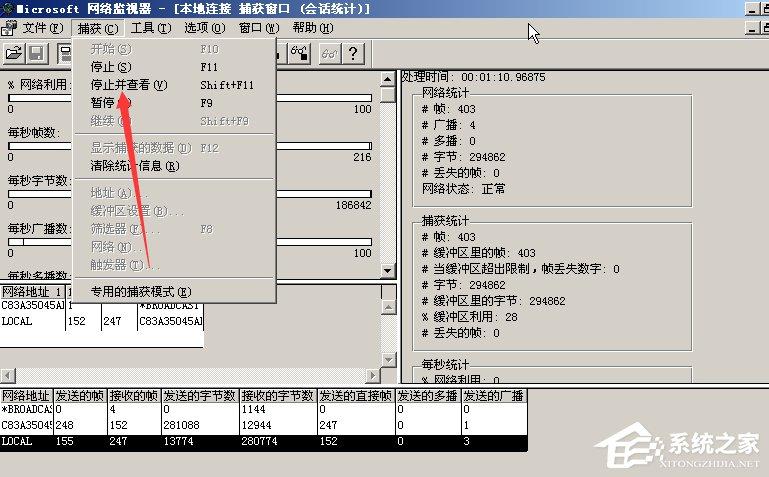769x477 pixels.
Task: Select the *BROADCAST row in station table
Action: [x=264, y=409]
